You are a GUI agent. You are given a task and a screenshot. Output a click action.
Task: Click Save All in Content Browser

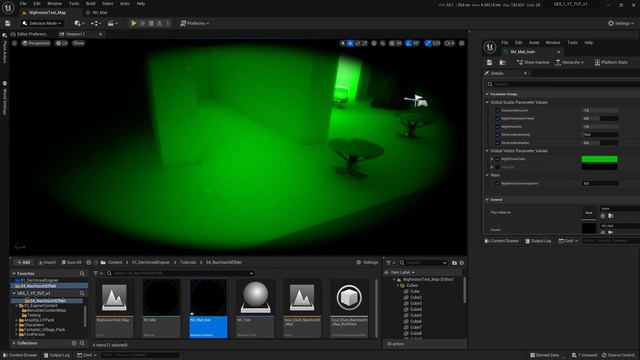tap(71, 262)
